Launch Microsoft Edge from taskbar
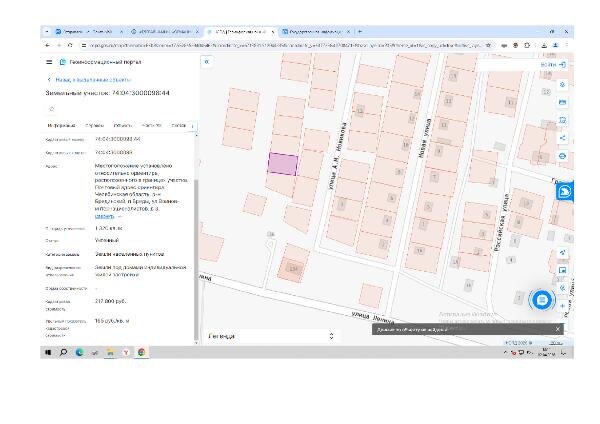The height and width of the screenshot is (424, 600). pos(79,352)
